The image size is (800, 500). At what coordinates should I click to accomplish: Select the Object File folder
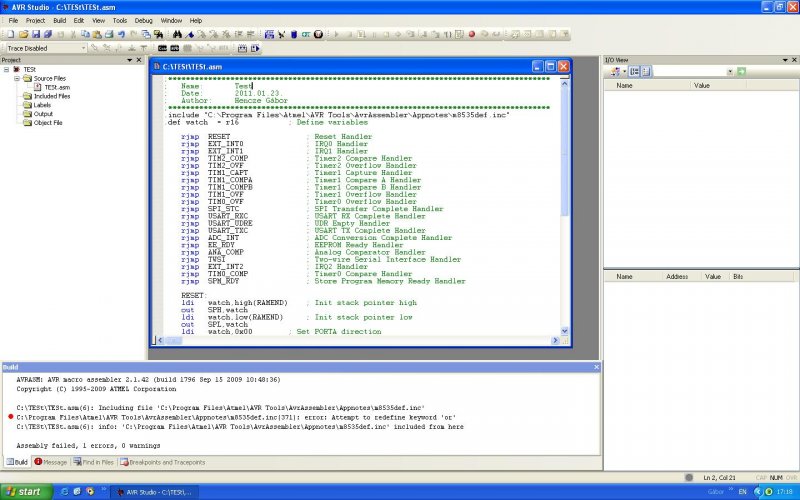click(48, 123)
